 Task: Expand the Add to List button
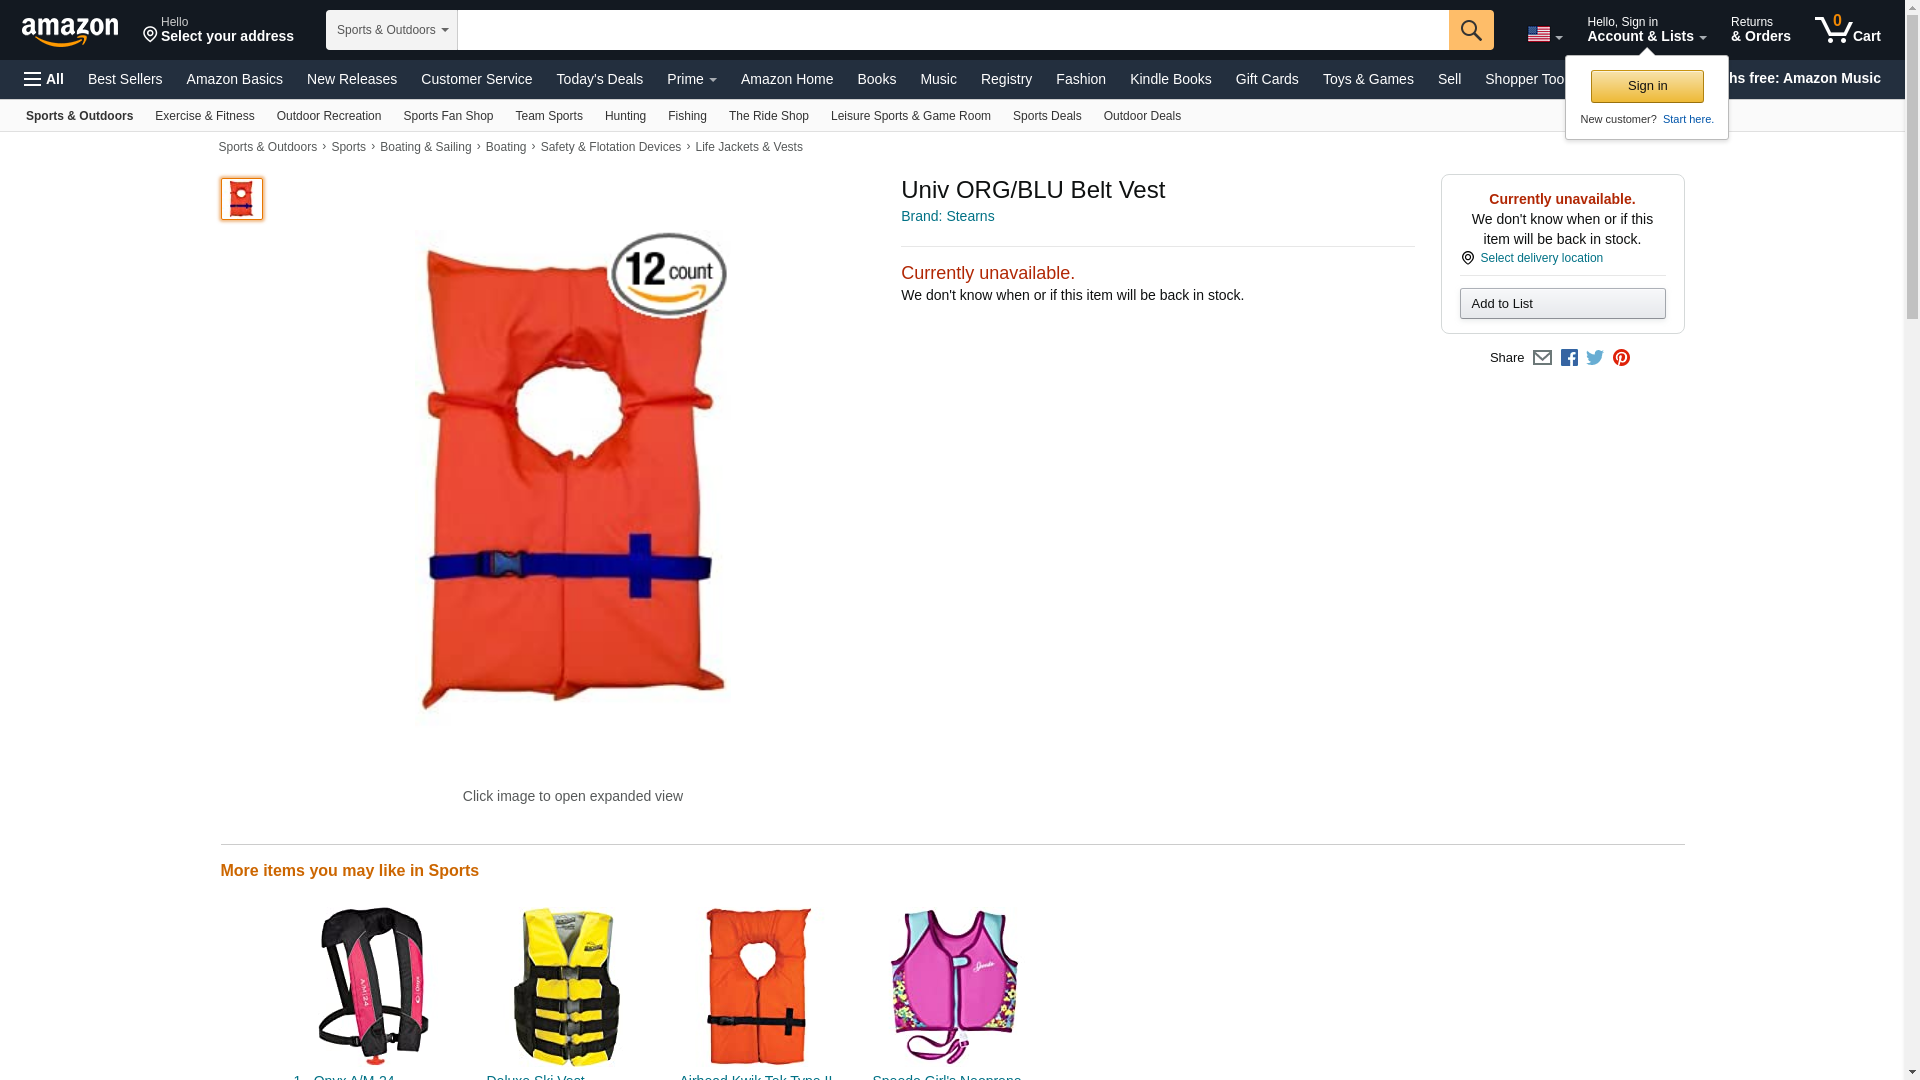1562,304
